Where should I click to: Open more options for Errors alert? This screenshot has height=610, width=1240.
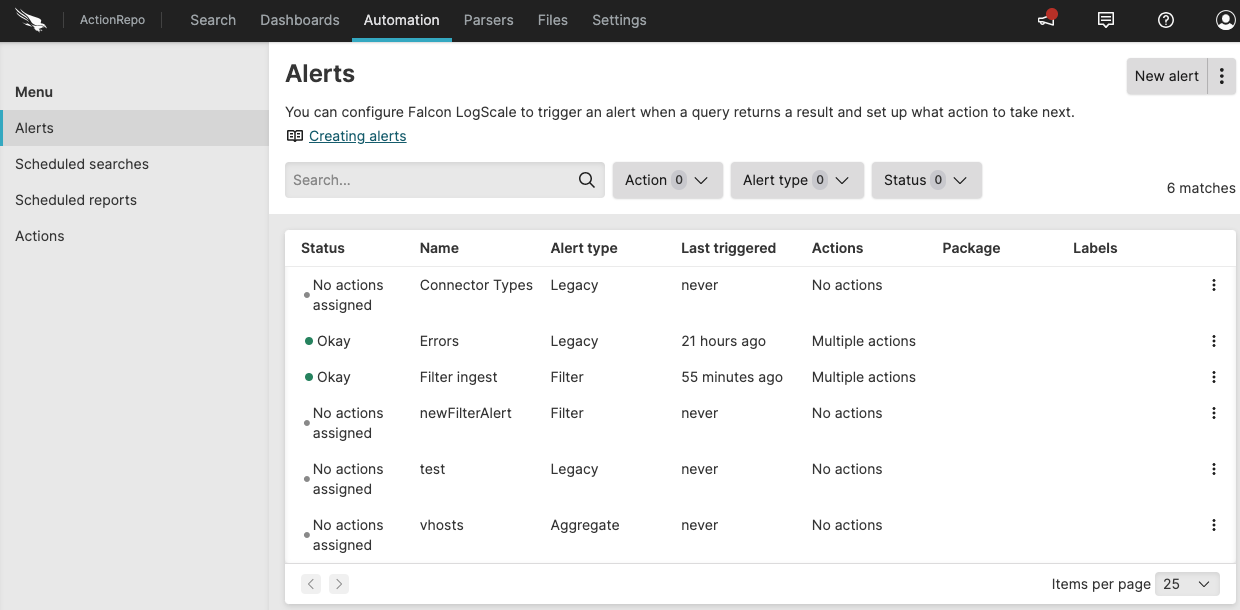tap(1214, 341)
